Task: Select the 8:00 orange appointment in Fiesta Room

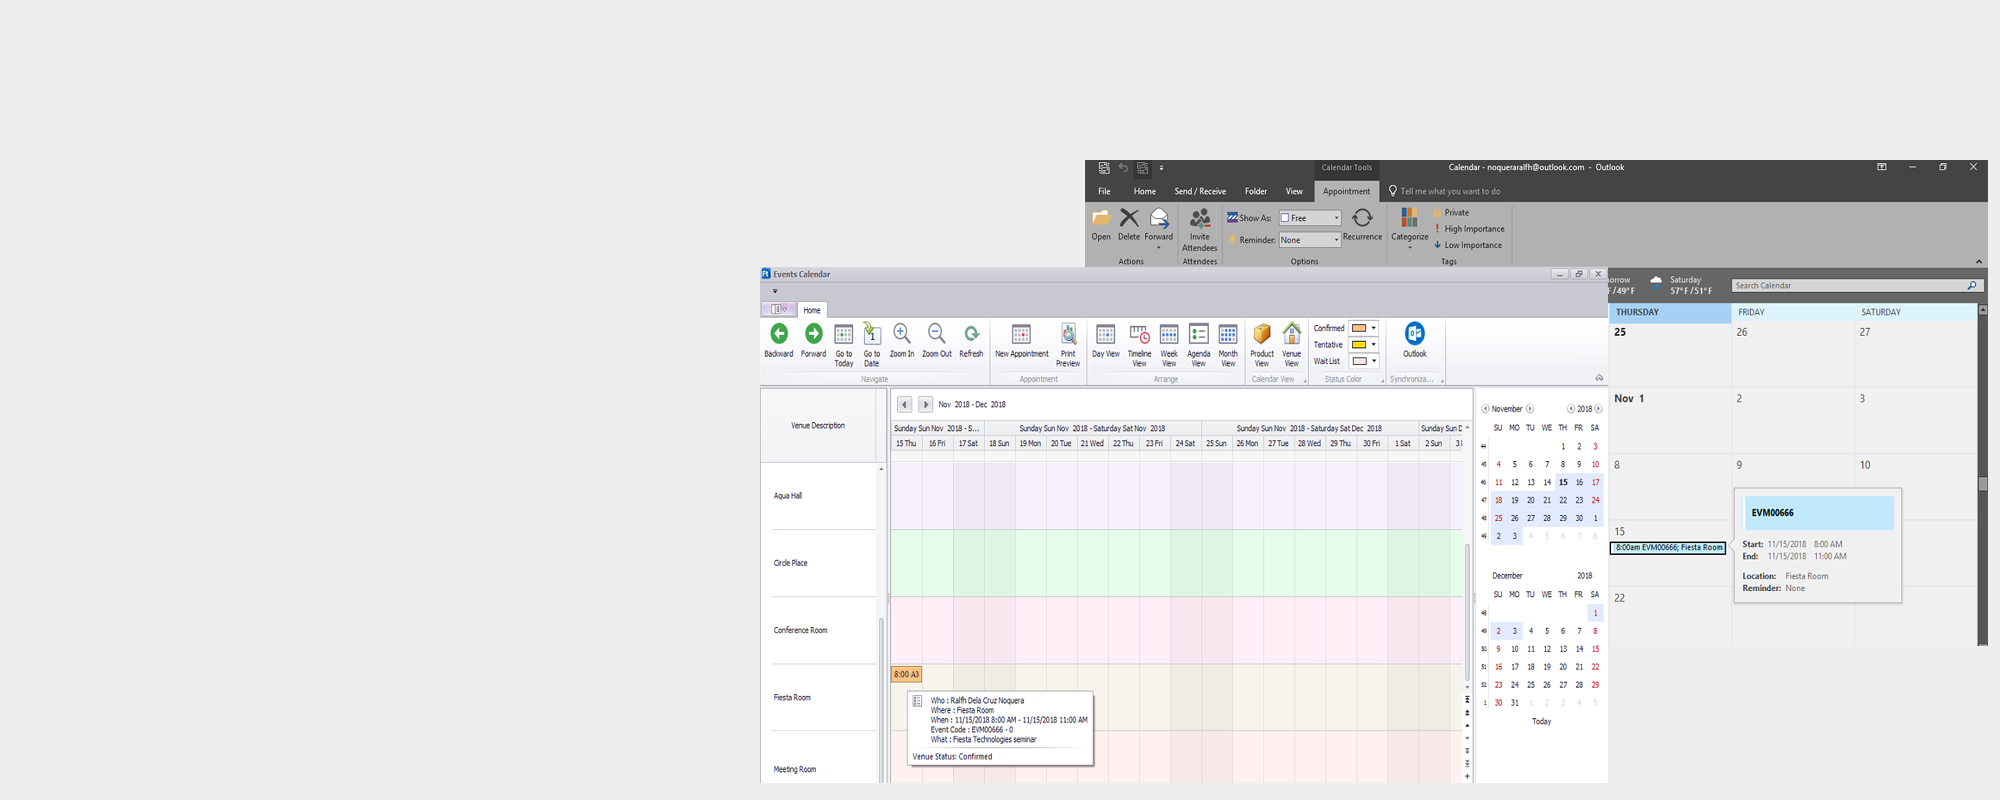Action: point(906,674)
